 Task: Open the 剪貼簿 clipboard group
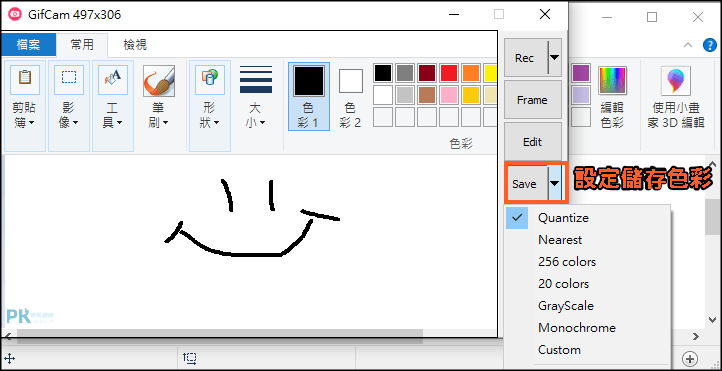(x=24, y=105)
